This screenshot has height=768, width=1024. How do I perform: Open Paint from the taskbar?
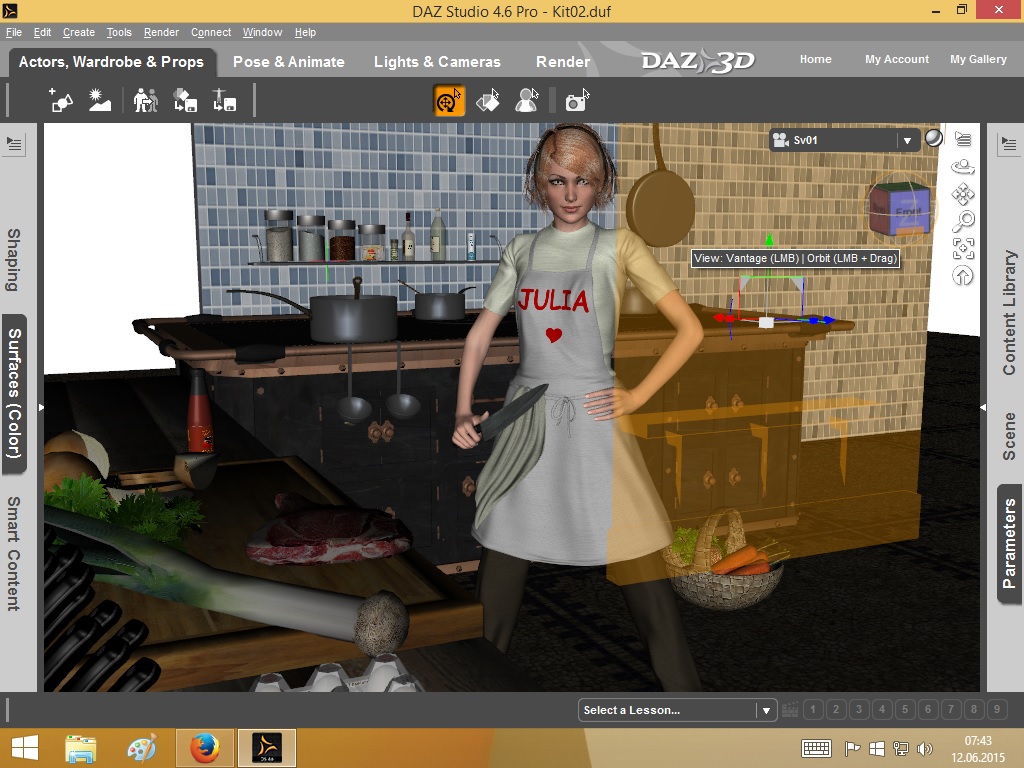142,748
